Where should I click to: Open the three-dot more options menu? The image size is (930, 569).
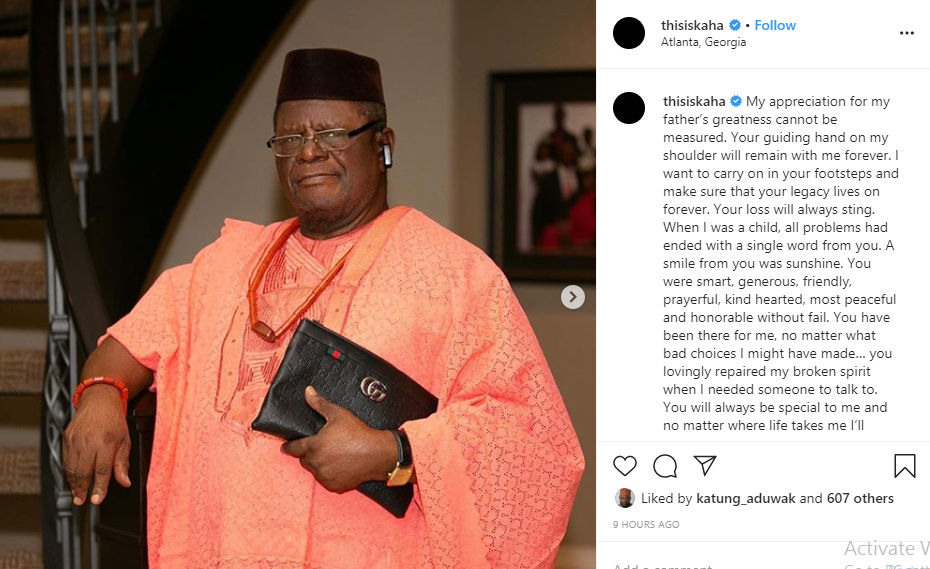pos(907,33)
